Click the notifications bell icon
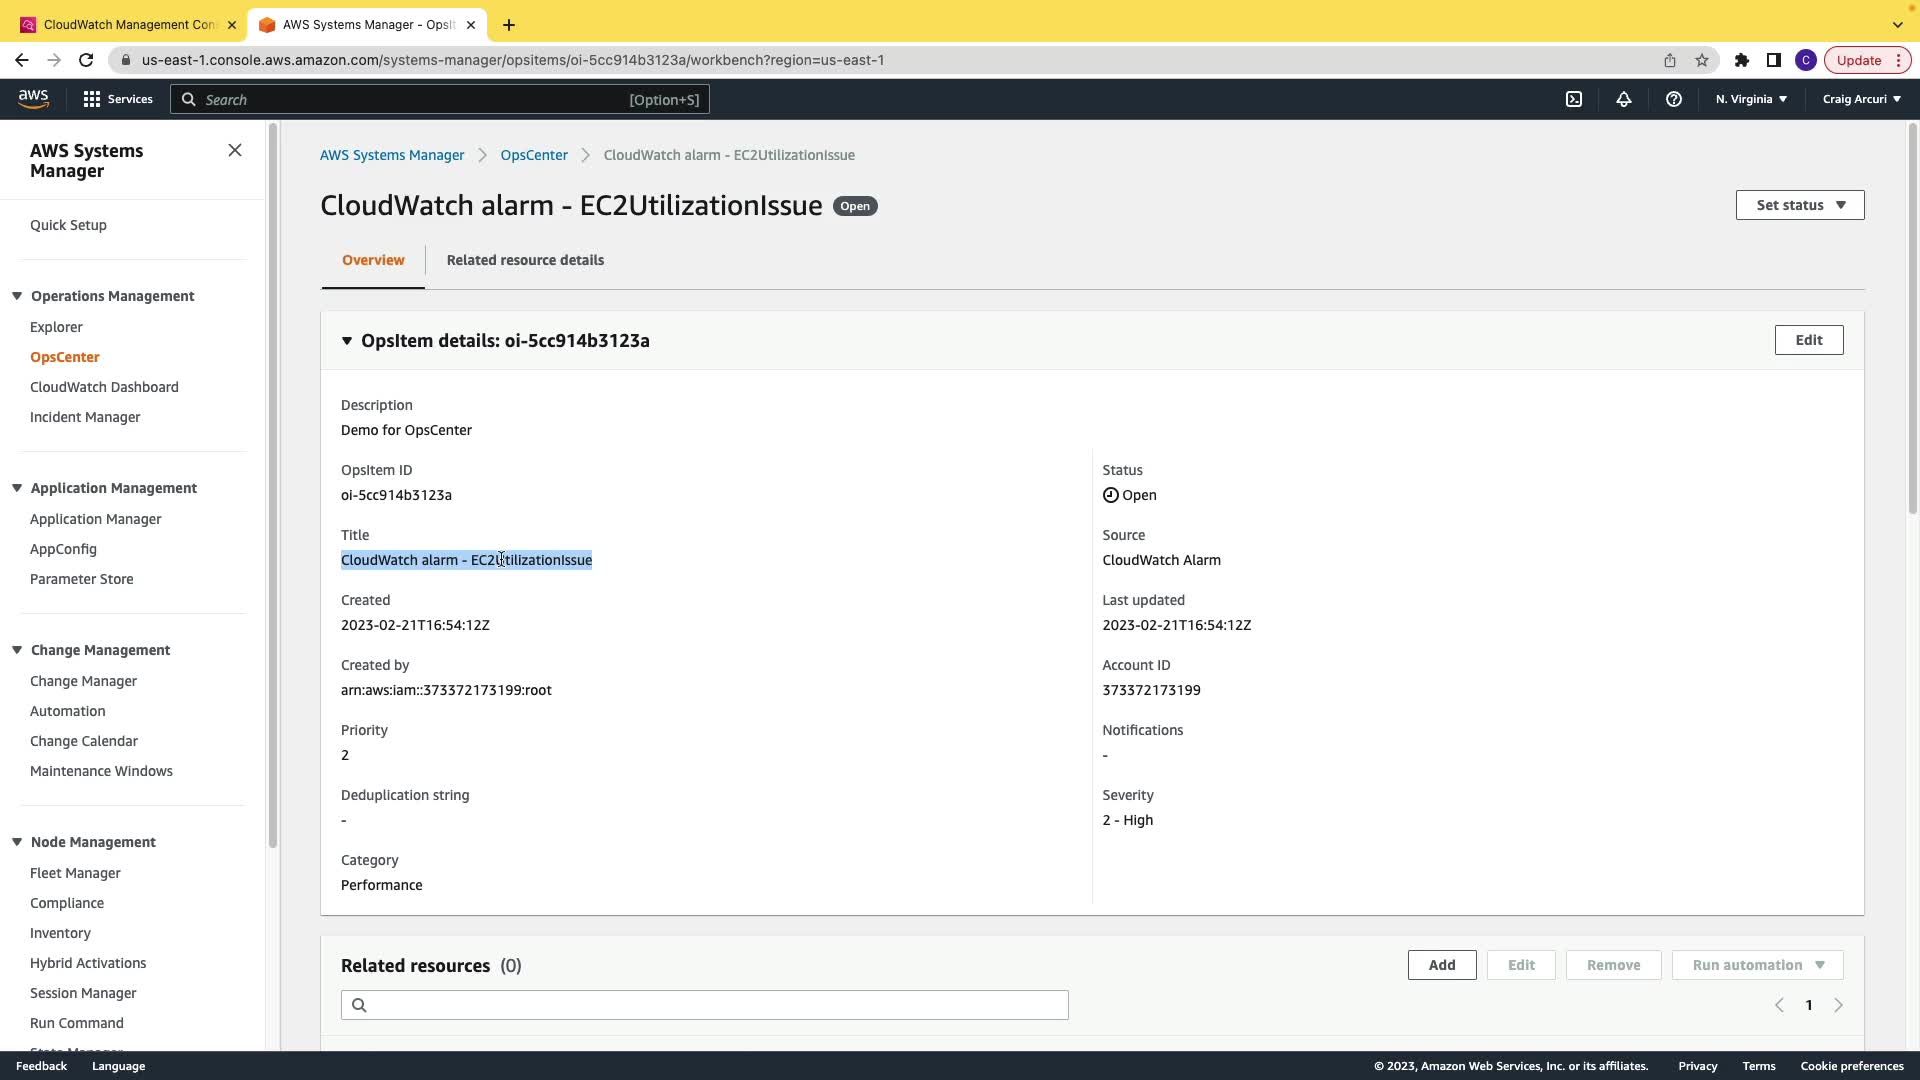 coord(1624,99)
